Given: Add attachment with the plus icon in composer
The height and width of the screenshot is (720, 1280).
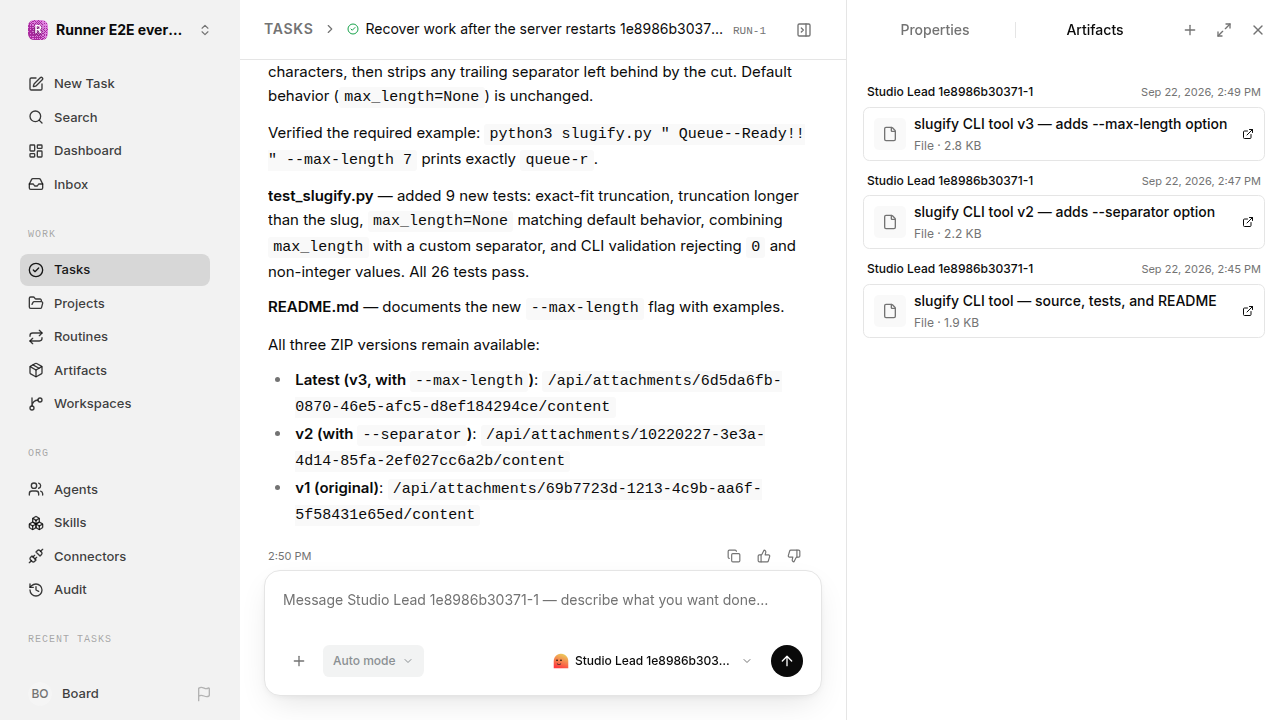Looking at the screenshot, I should 299,661.
